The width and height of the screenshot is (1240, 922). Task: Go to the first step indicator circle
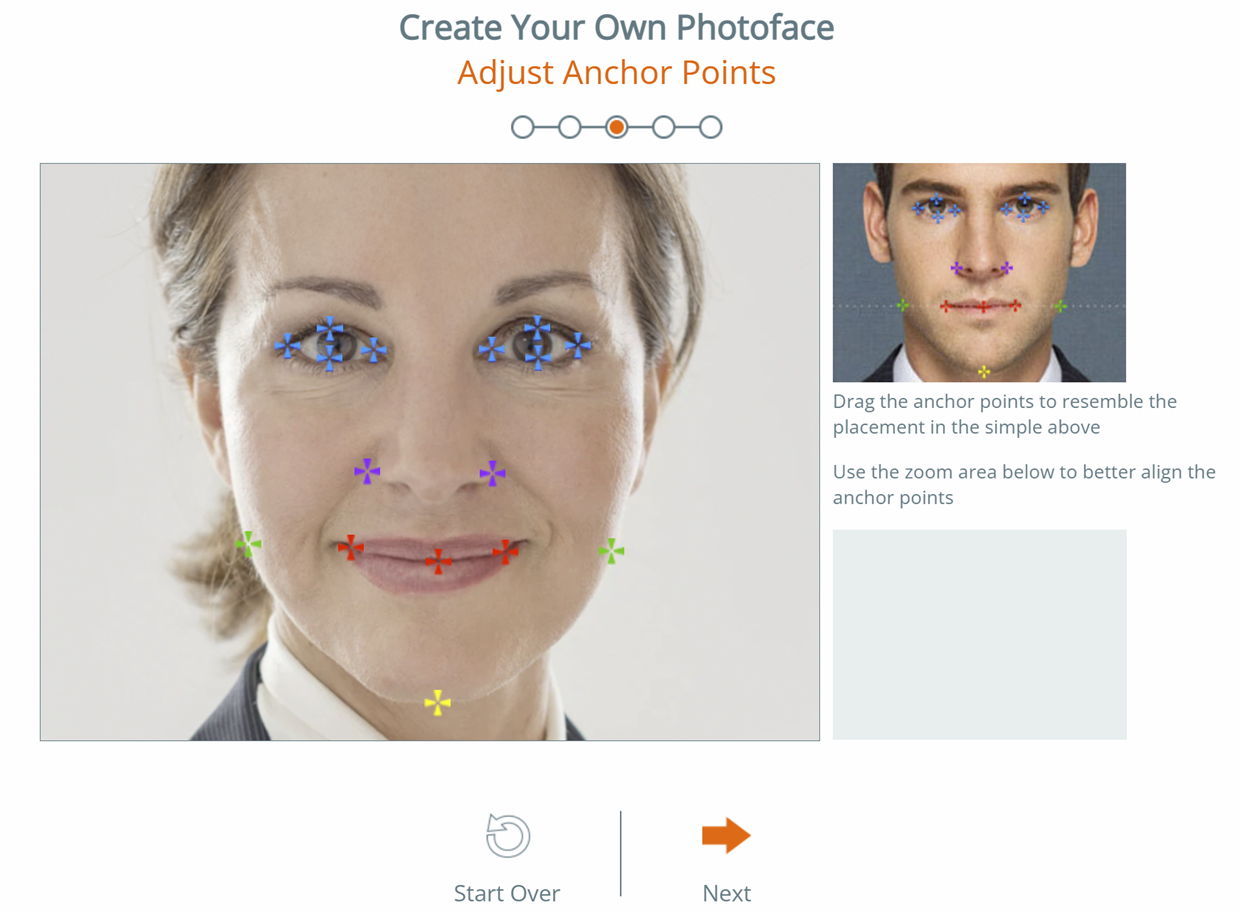(x=522, y=127)
